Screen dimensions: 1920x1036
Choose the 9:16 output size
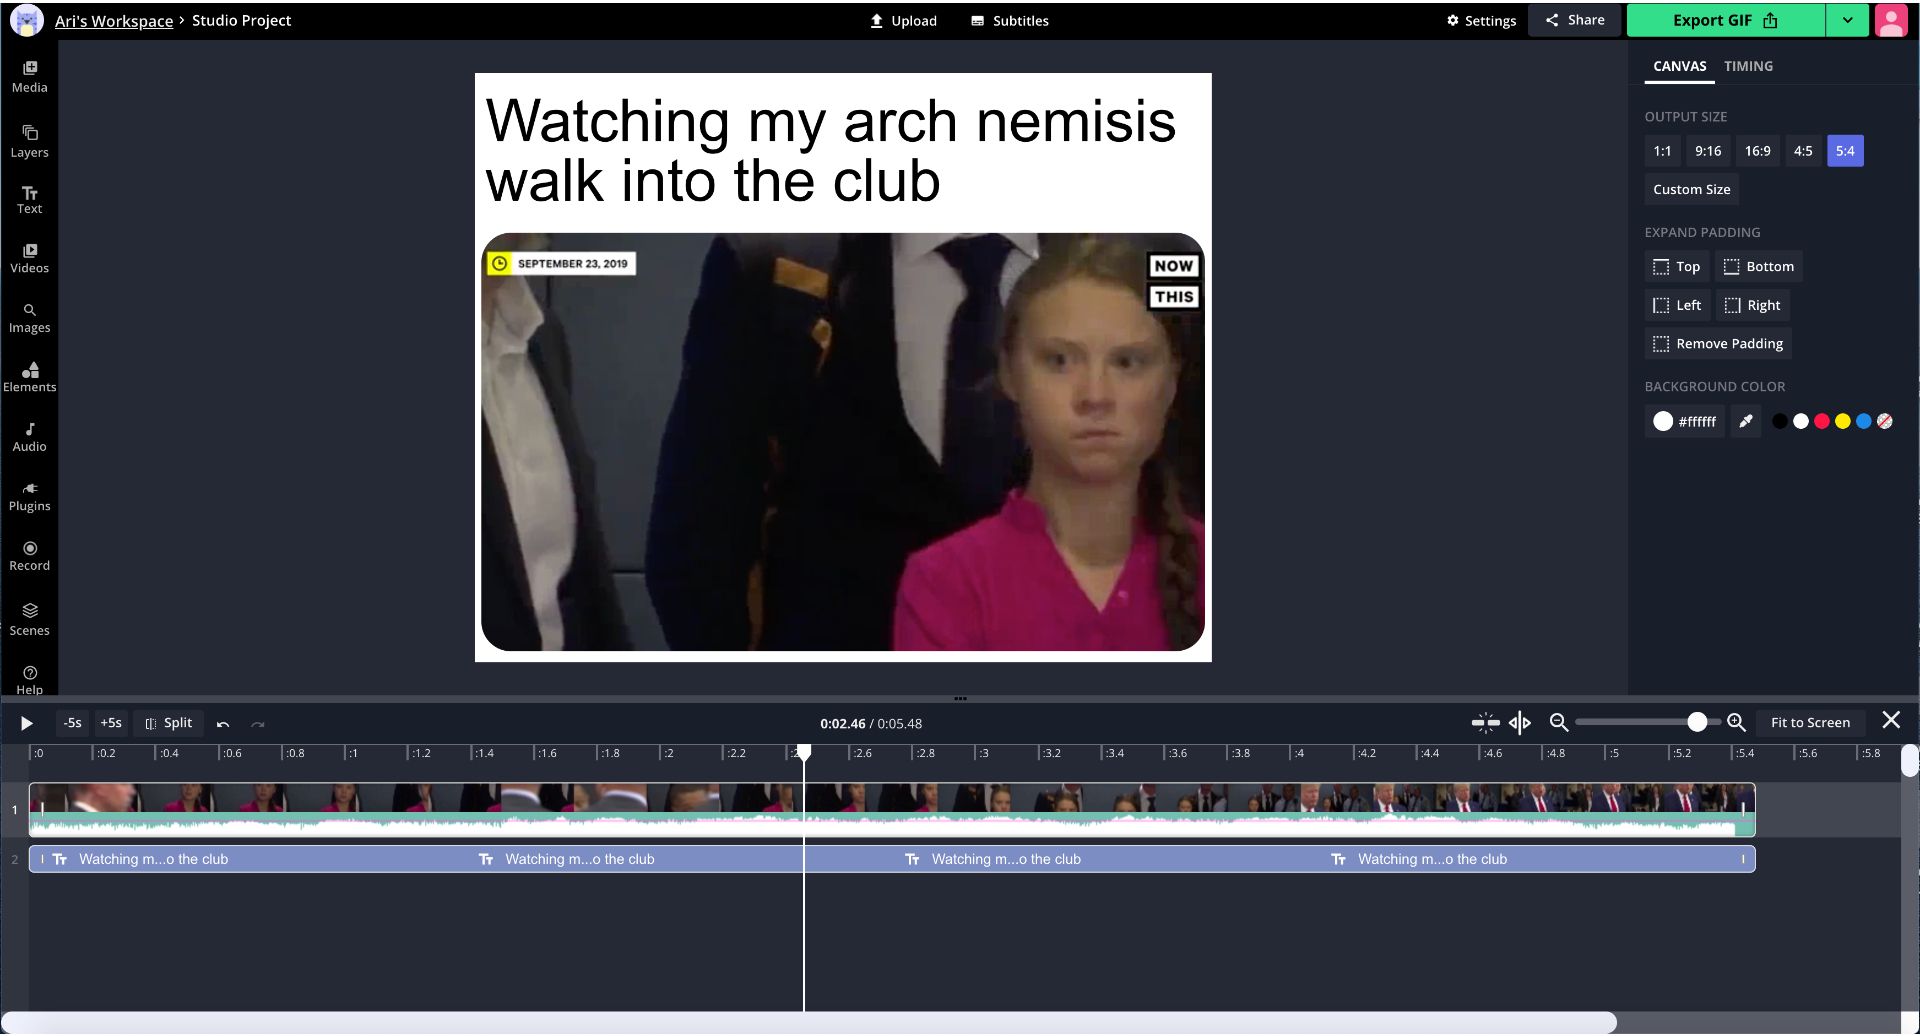coord(1707,151)
